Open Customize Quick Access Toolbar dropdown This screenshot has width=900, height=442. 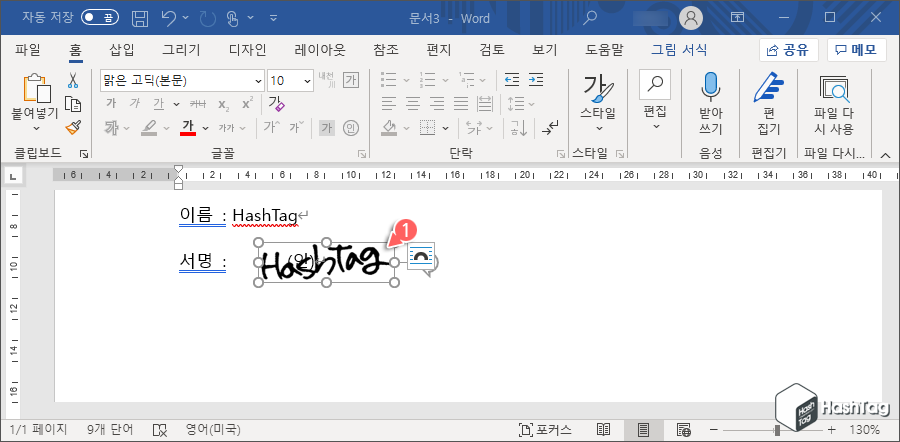click(x=273, y=18)
